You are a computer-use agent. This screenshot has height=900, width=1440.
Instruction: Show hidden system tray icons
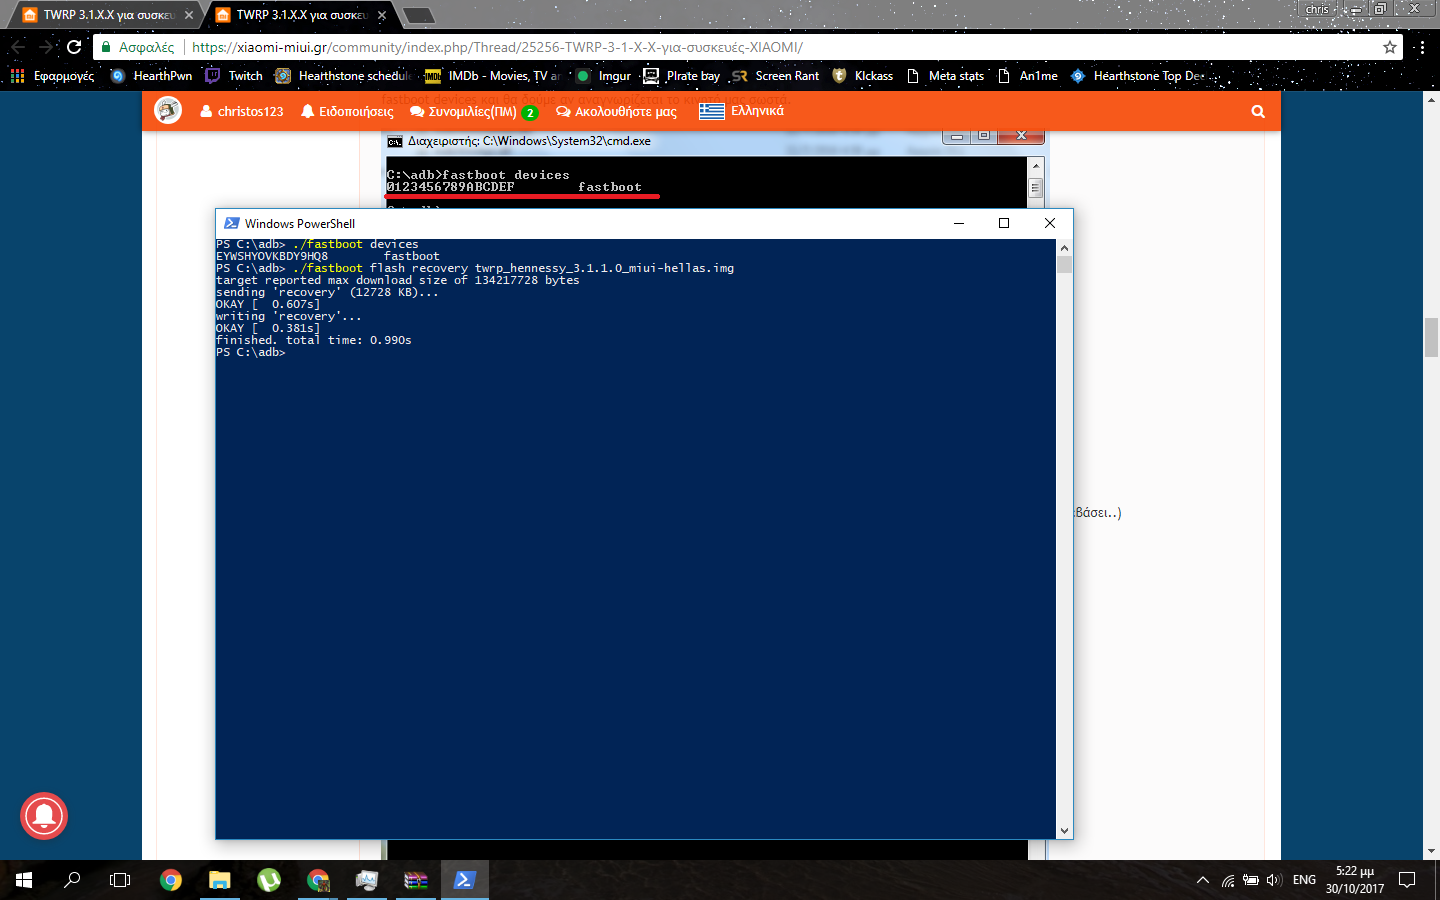click(x=1202, y=880)
